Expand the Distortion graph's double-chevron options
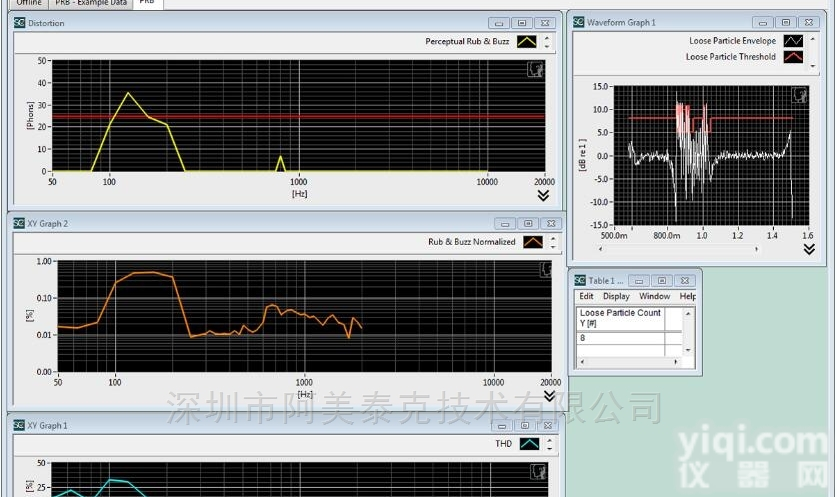The image size is (837, 497). pos(543,196)
